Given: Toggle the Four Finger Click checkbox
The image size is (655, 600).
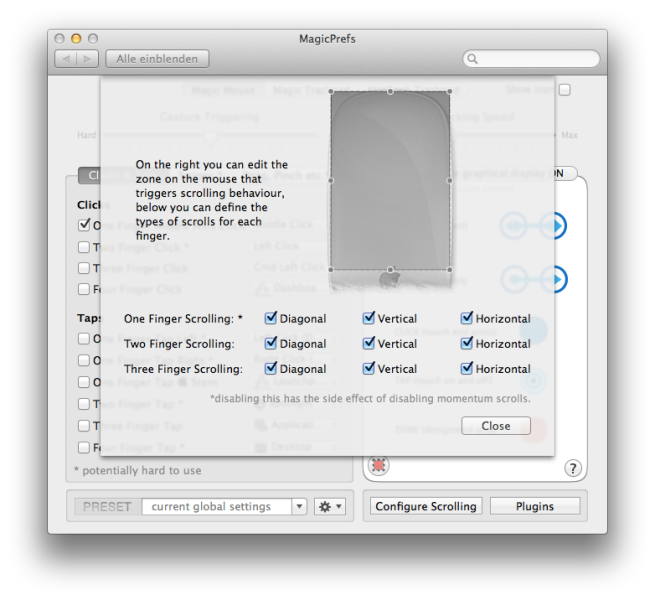Looking at the screenshot, I should click(84, 289).
